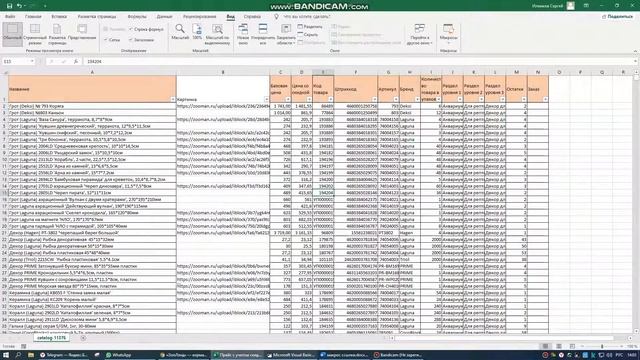The height and width of the screenshot is (360, 640).
Task: Toggle the Ruler (Линейка) checkbox
Action: click(x=114, y=29)
